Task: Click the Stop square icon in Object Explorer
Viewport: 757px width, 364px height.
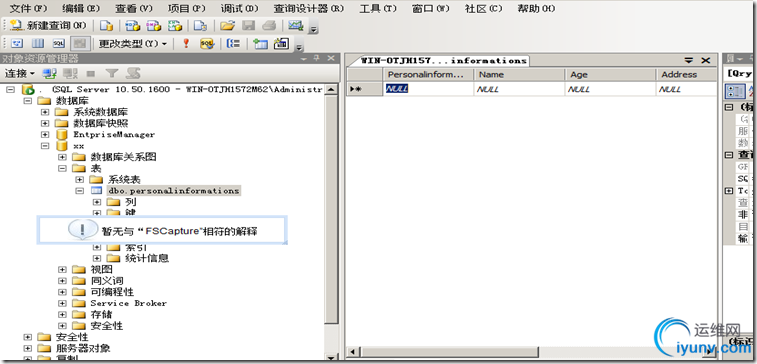Action: pos(90,73)
